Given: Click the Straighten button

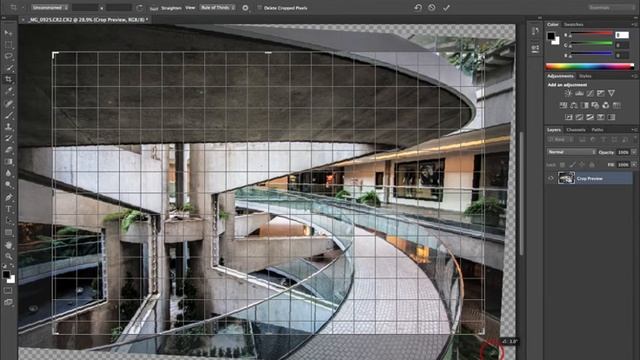Looking at the screenshot, I should (x=171, y=8).
